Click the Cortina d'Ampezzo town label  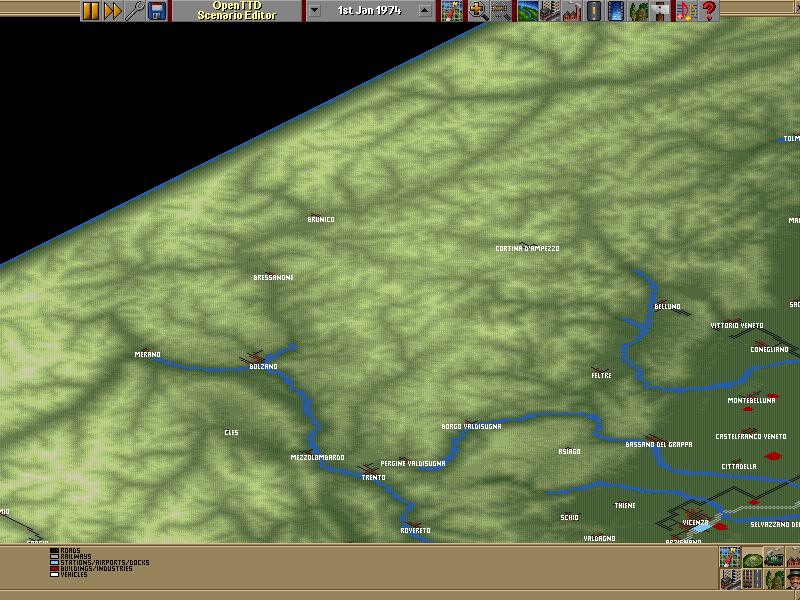coord(527,248)
